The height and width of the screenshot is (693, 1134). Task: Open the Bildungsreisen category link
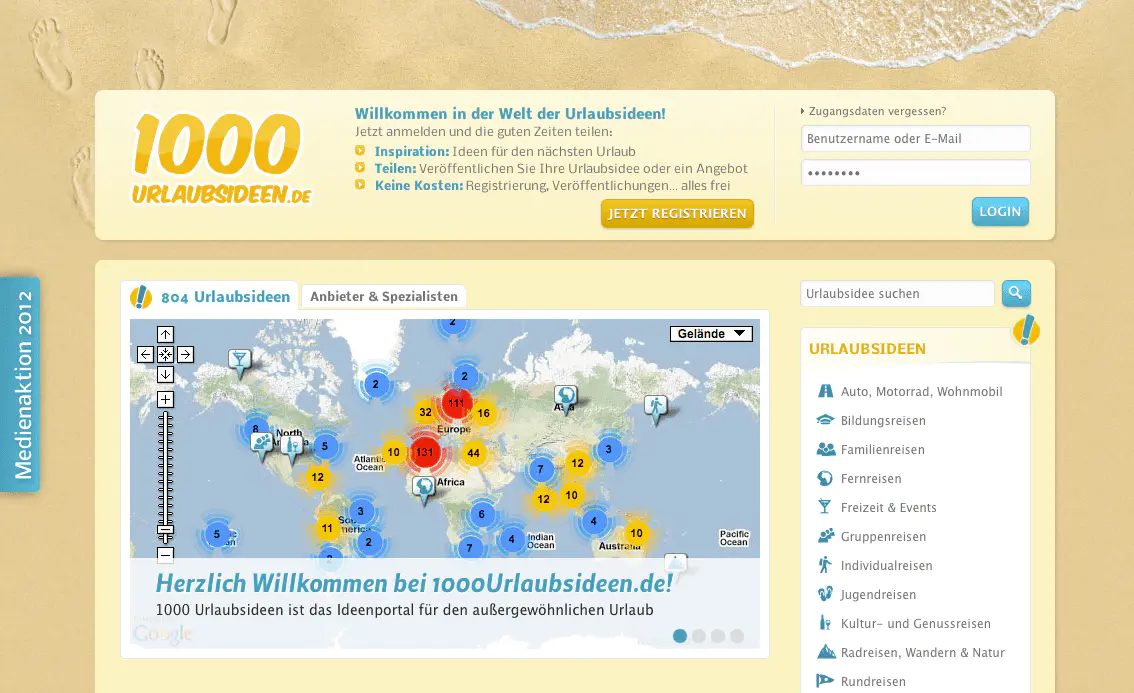click(883, 420)
